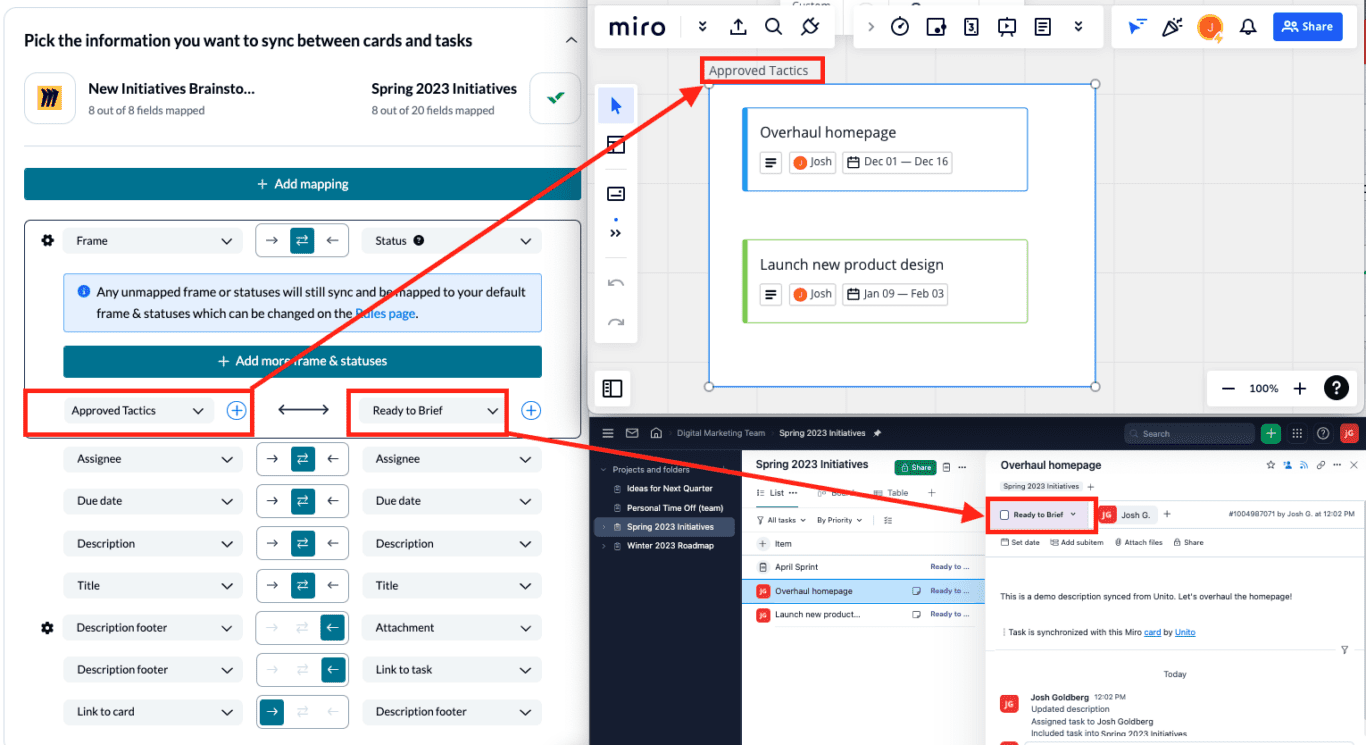Open Ideas for Next Quarter folder
Image resolution: width=1366 pixels, height=745 pixels.
(670, 488)
